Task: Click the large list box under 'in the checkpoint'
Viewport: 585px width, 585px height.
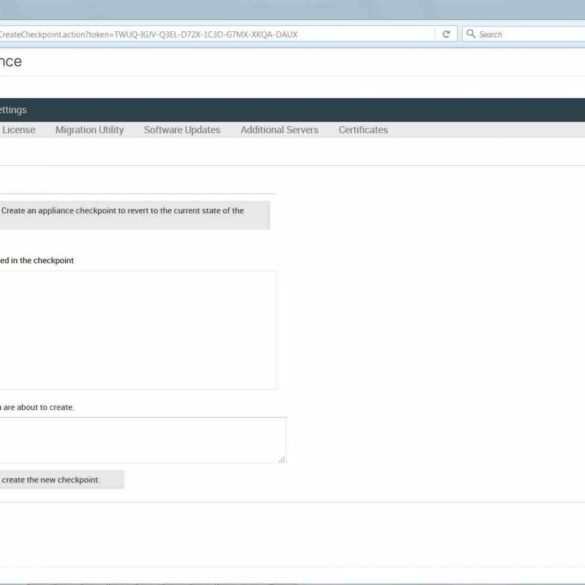Action: click(x=138, y=330)
